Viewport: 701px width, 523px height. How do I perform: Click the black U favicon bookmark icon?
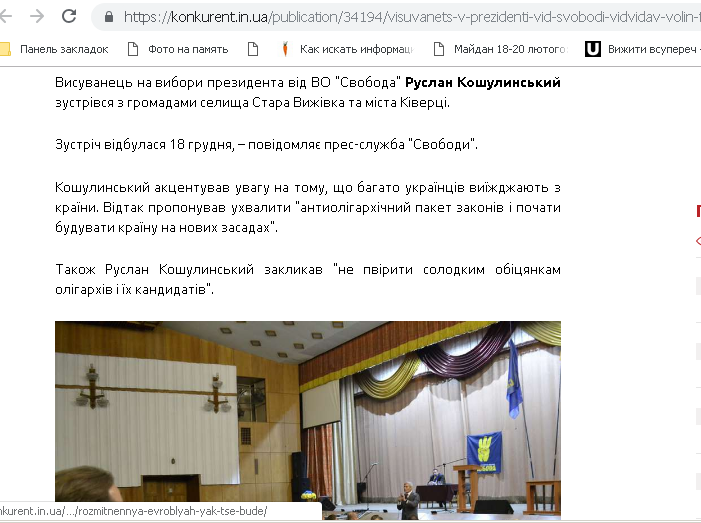point(593,49)
